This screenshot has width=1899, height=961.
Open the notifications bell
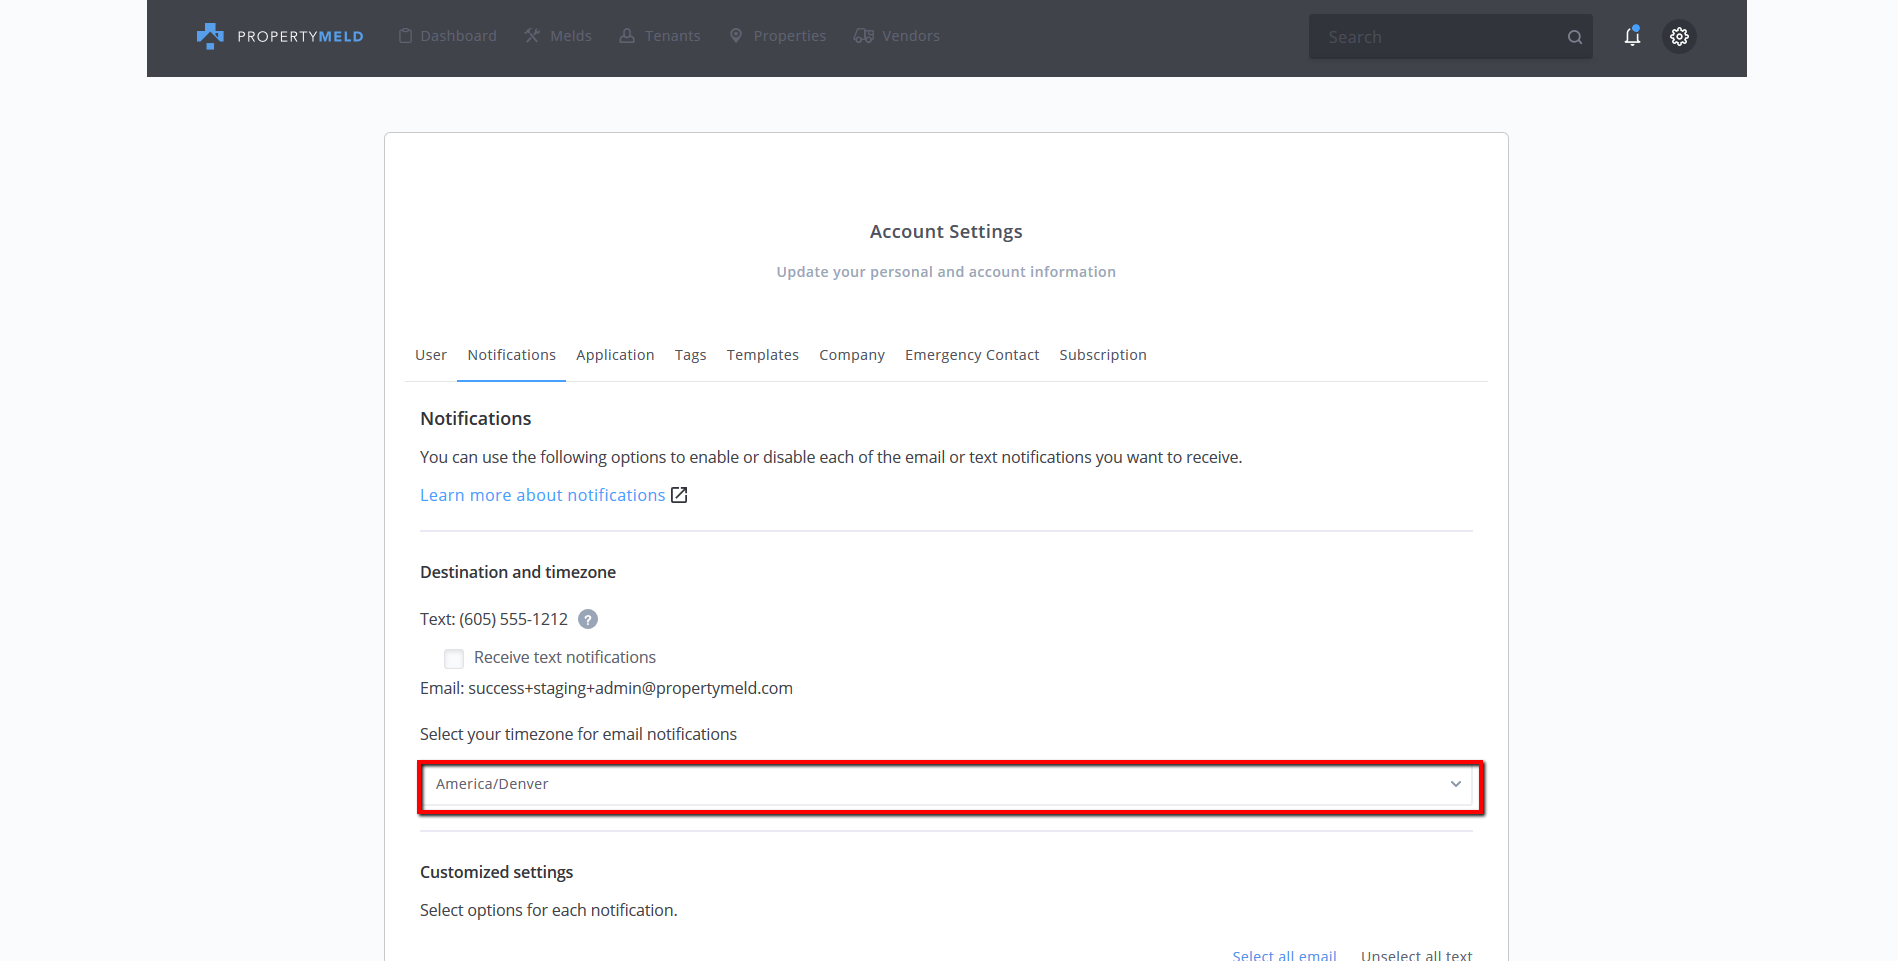(x=1632, y=36)
